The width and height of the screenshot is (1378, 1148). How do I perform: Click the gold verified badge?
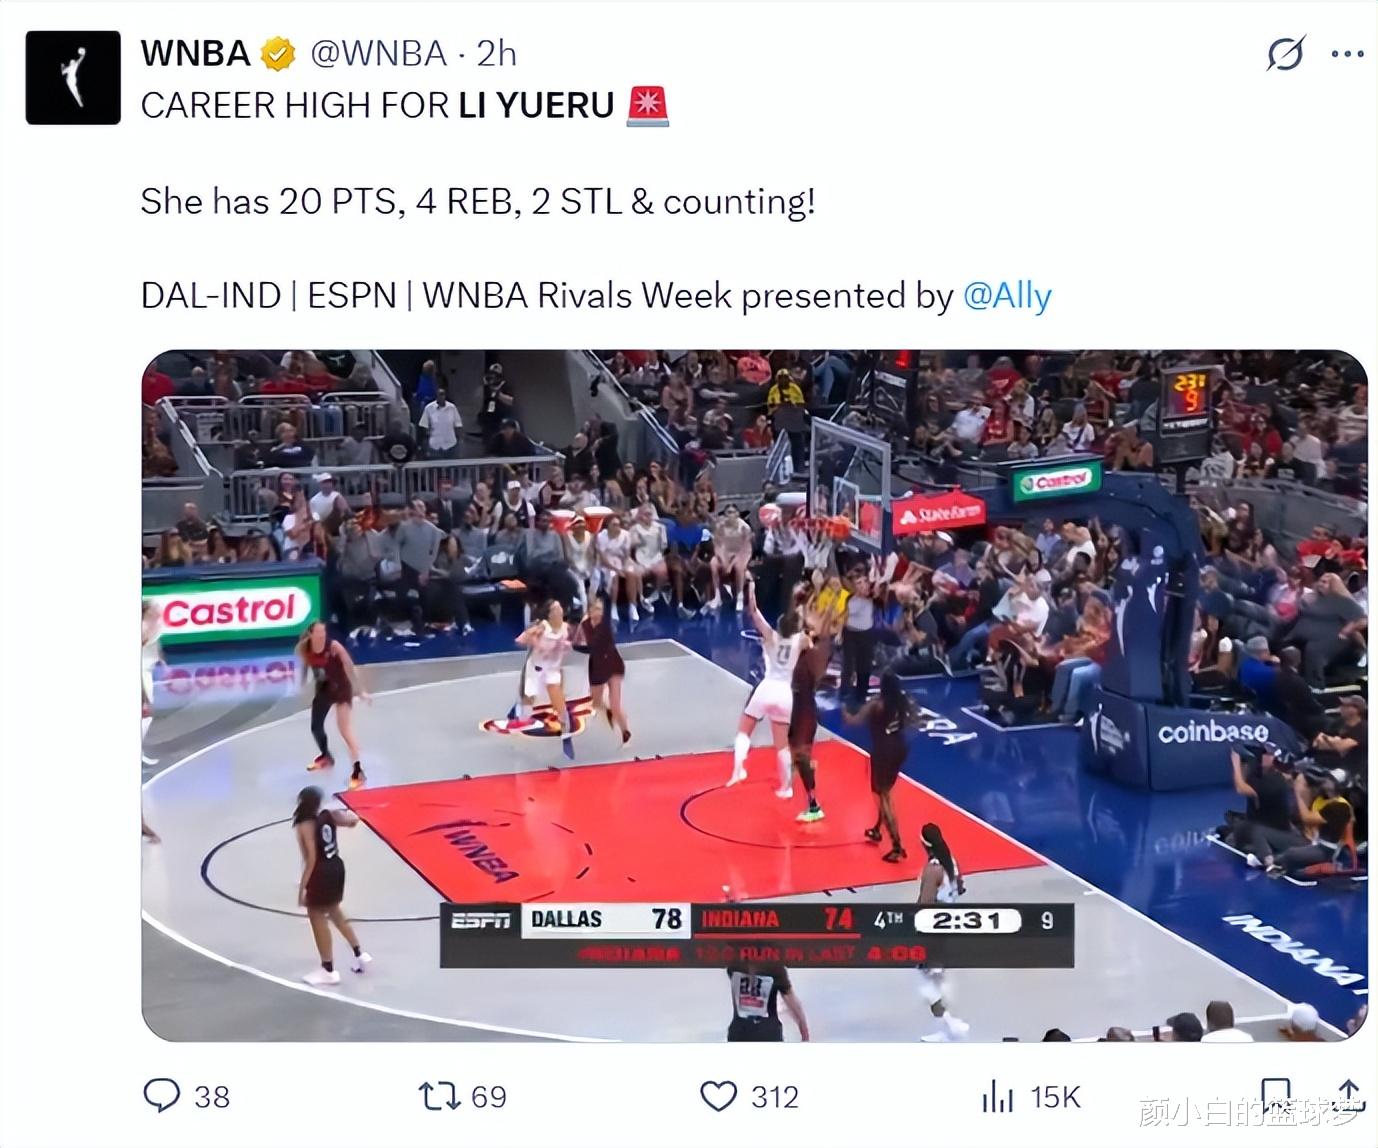(x=278, y=53)
